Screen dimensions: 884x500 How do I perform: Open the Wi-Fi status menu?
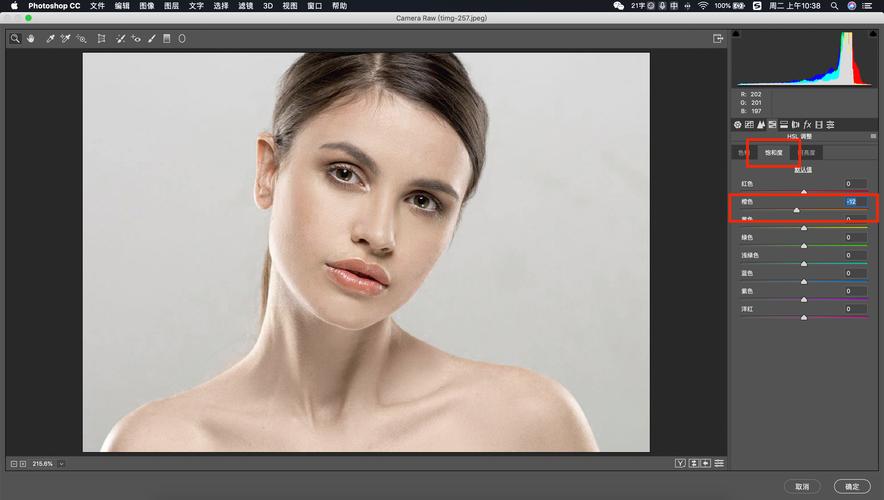702,6
